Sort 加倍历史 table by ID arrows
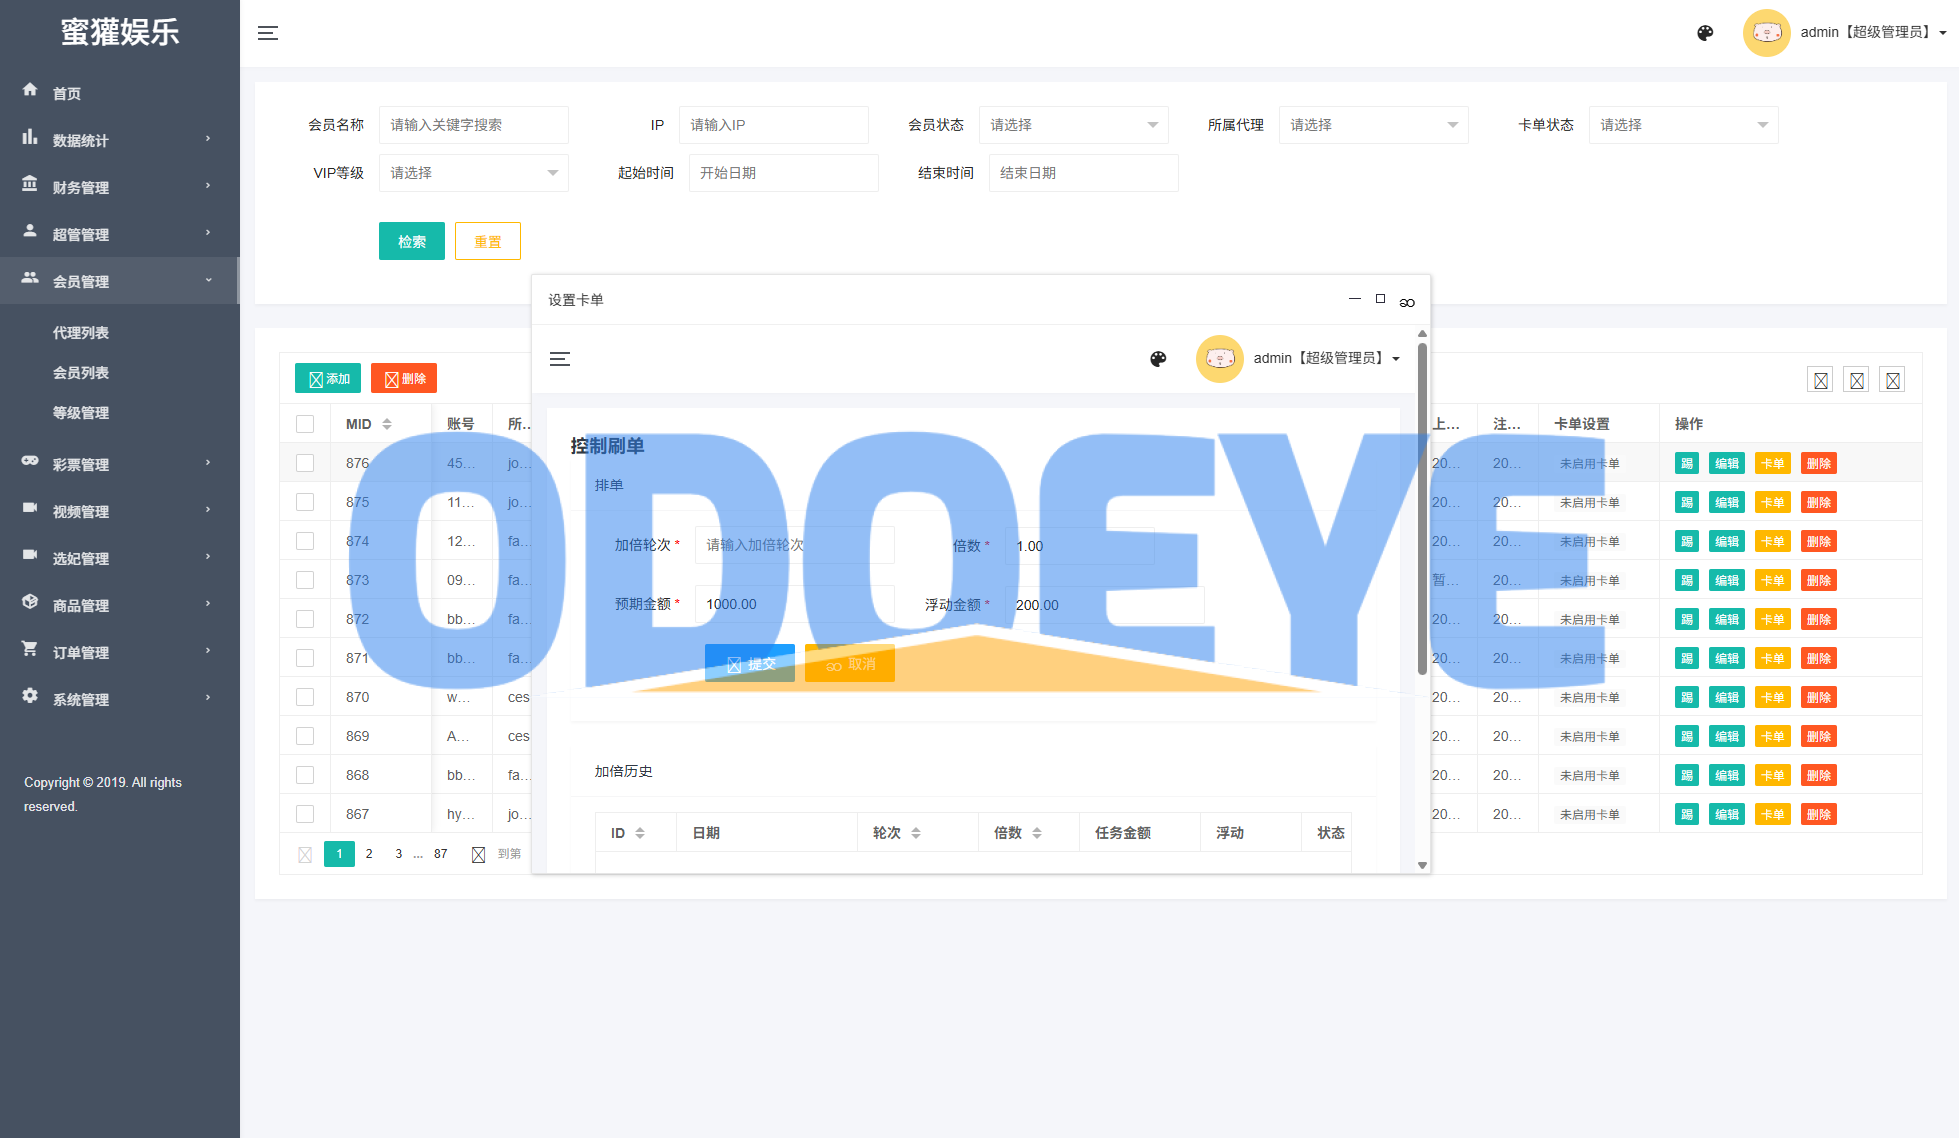The image size is (1959, 1138). point(640,833)
